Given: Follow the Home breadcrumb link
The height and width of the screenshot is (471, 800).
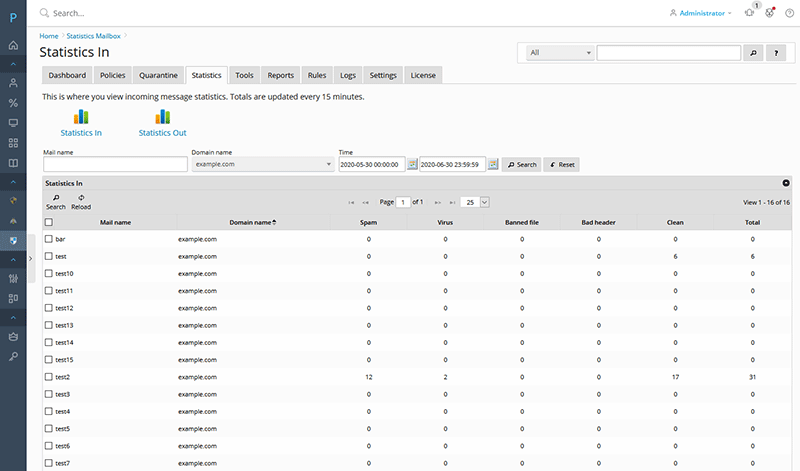Looking at the screenshot, I should click(49, 36).
